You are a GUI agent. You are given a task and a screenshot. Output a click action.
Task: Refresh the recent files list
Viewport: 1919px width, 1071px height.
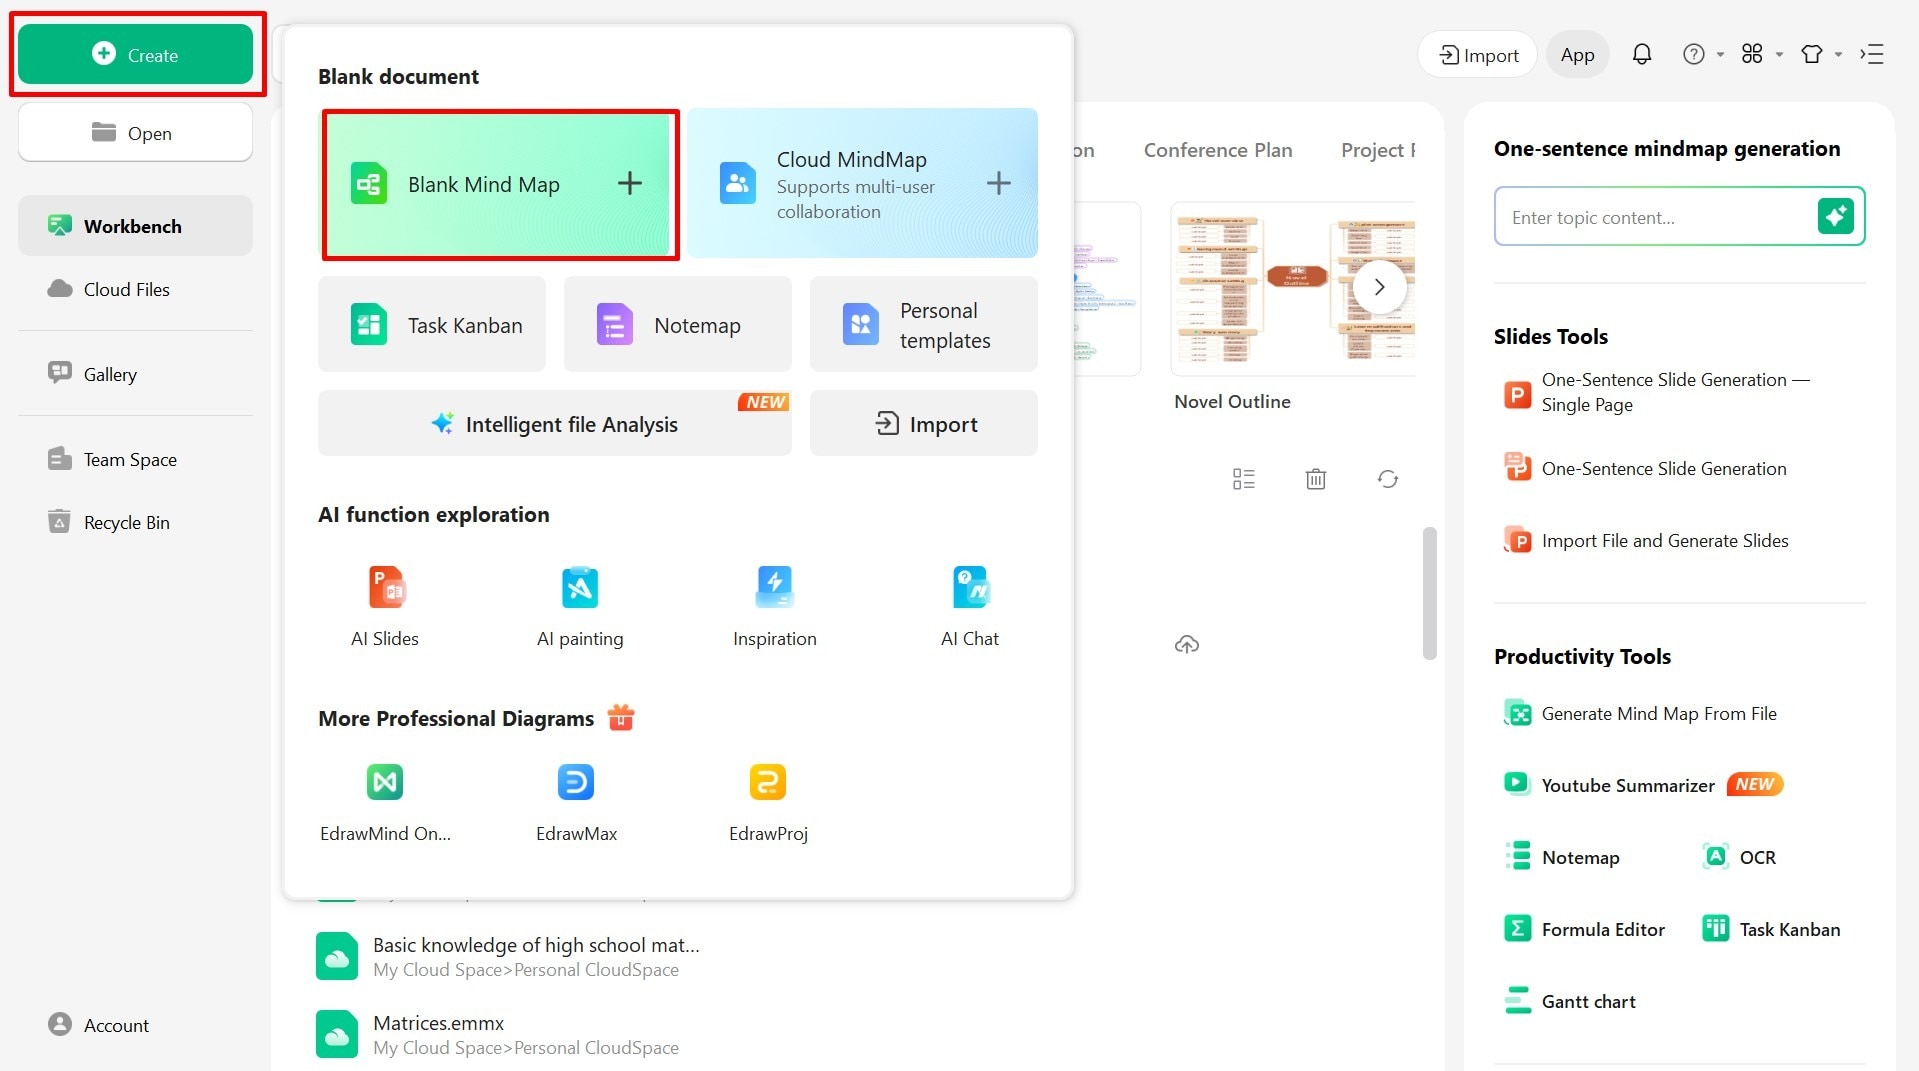pos(1388,479)
